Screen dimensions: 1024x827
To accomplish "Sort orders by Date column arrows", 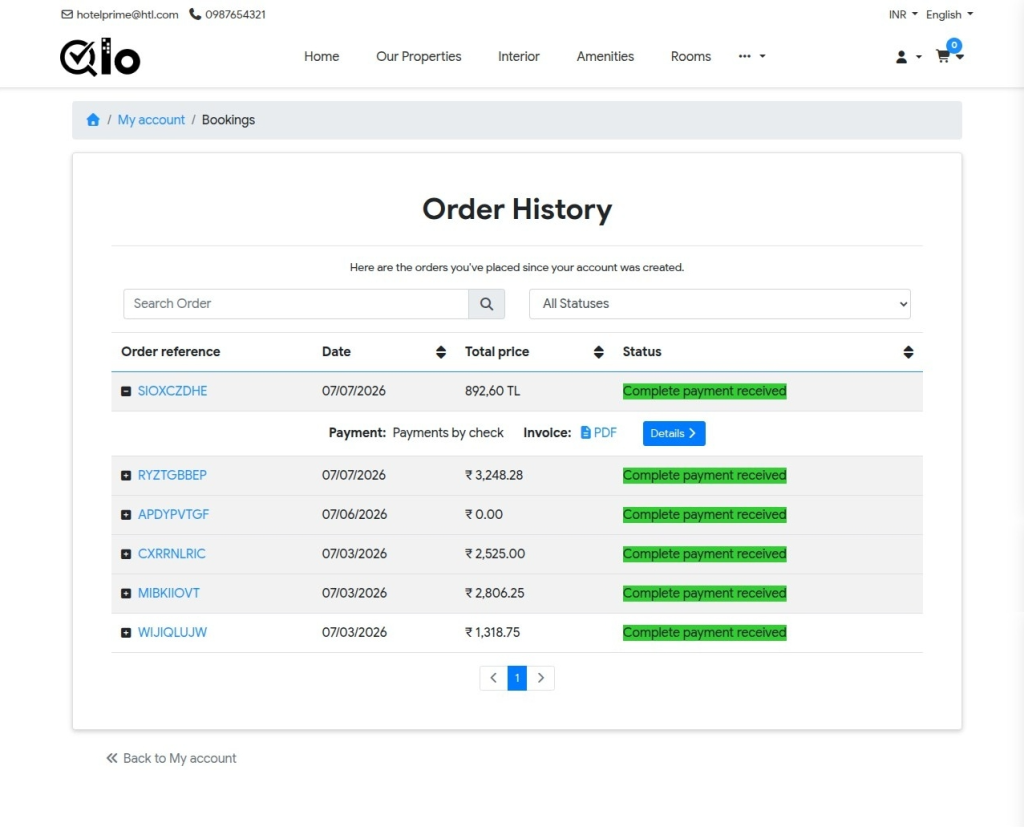I will tap(441, 352).
